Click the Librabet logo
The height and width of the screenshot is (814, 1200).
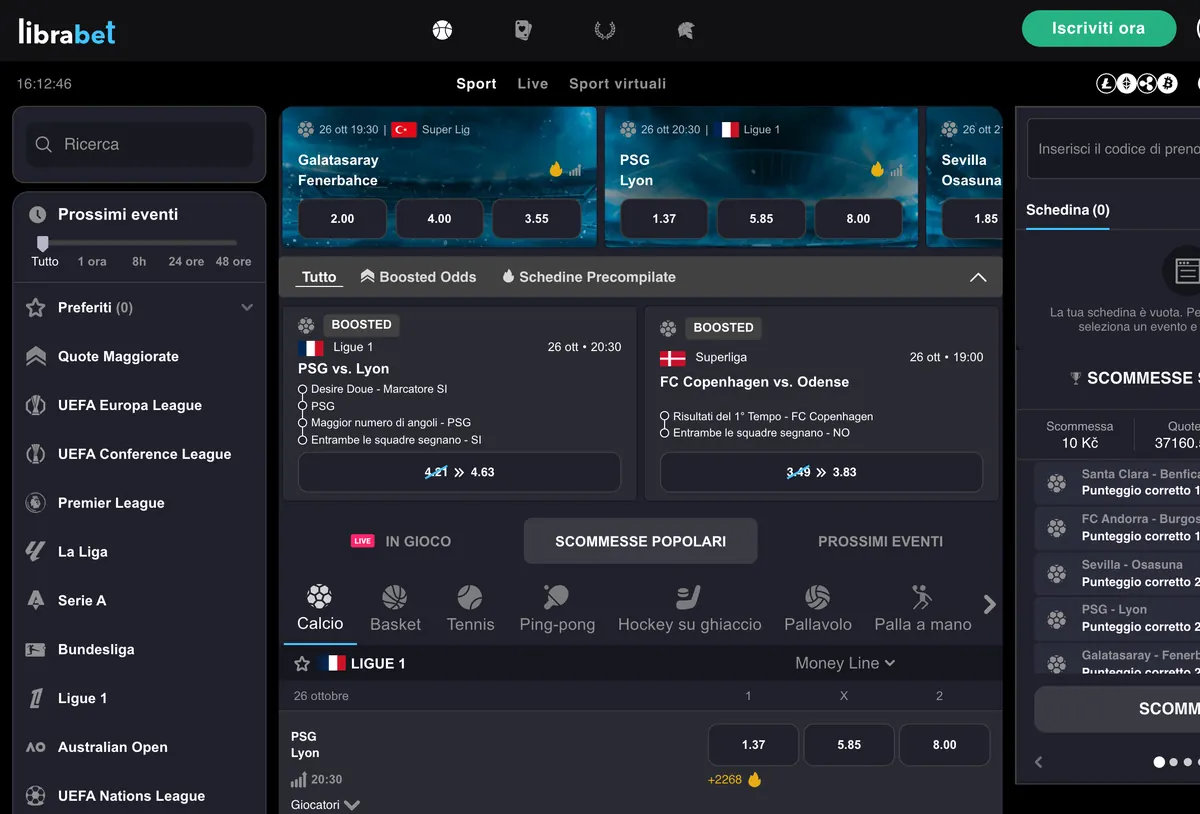coord(67,31)
